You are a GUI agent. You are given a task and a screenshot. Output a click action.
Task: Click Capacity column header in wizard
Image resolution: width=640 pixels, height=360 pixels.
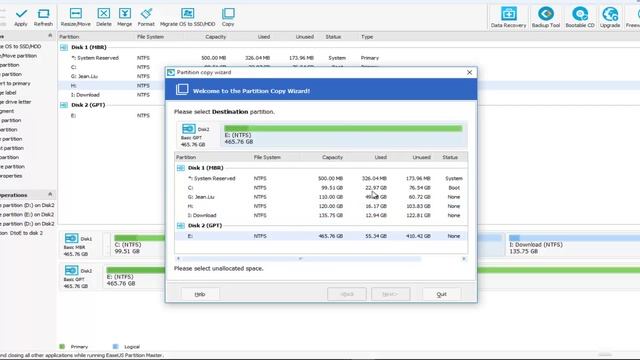click(332, 157)
